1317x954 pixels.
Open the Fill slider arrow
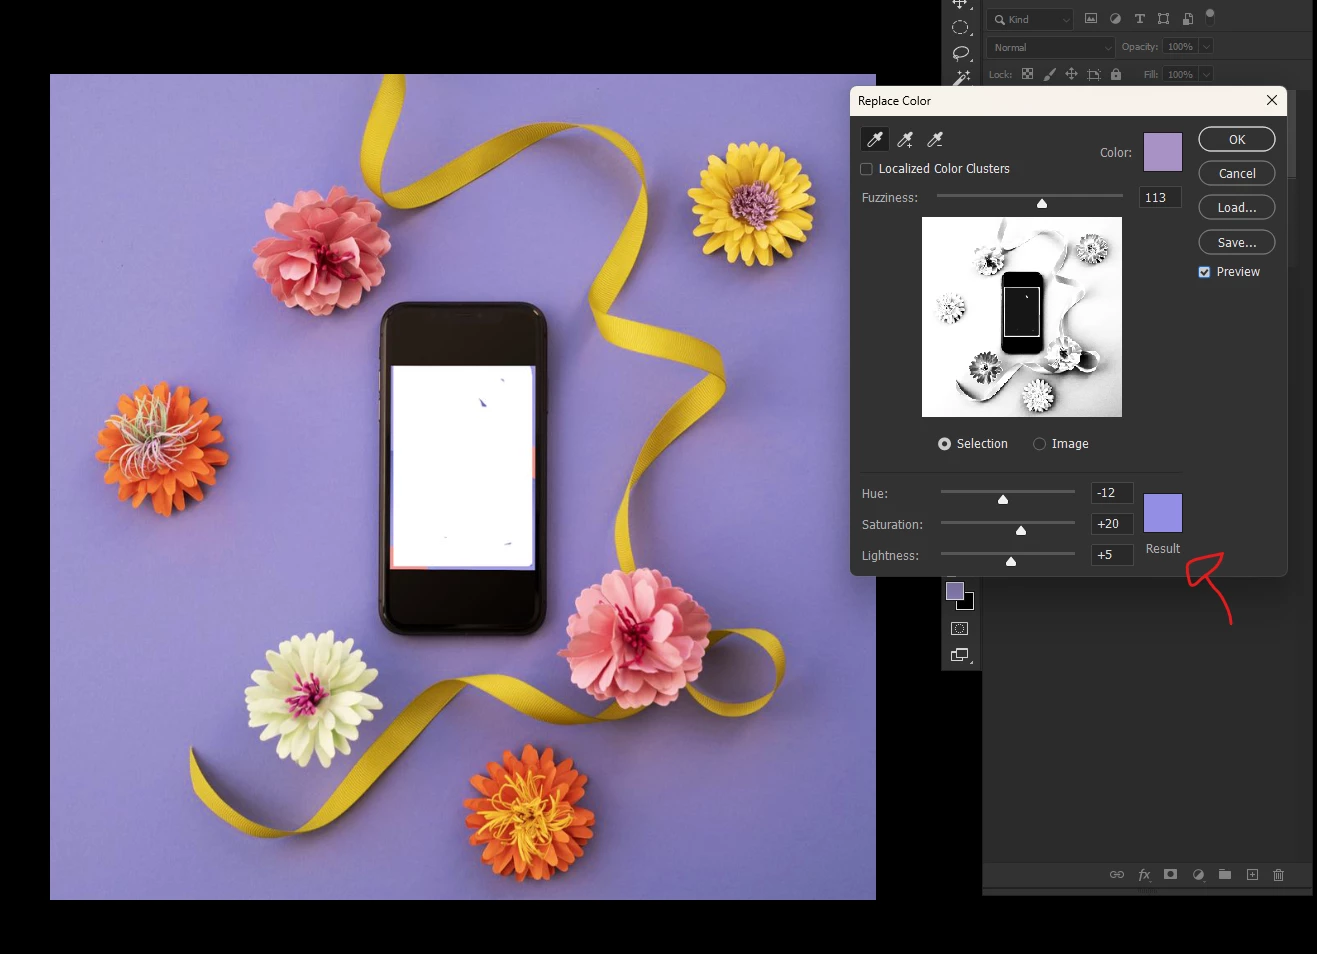(1206, 74)
